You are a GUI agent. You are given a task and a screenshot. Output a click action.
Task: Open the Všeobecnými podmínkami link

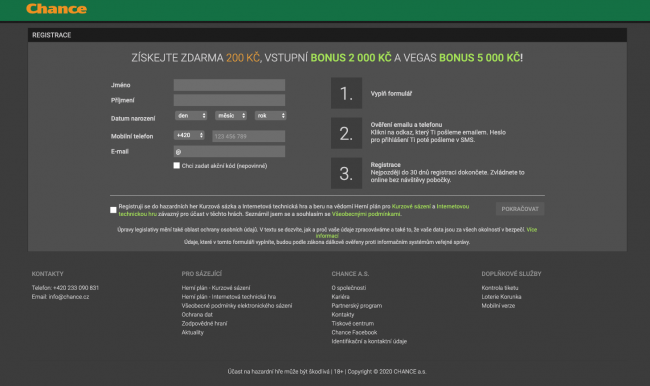point(366,214)
